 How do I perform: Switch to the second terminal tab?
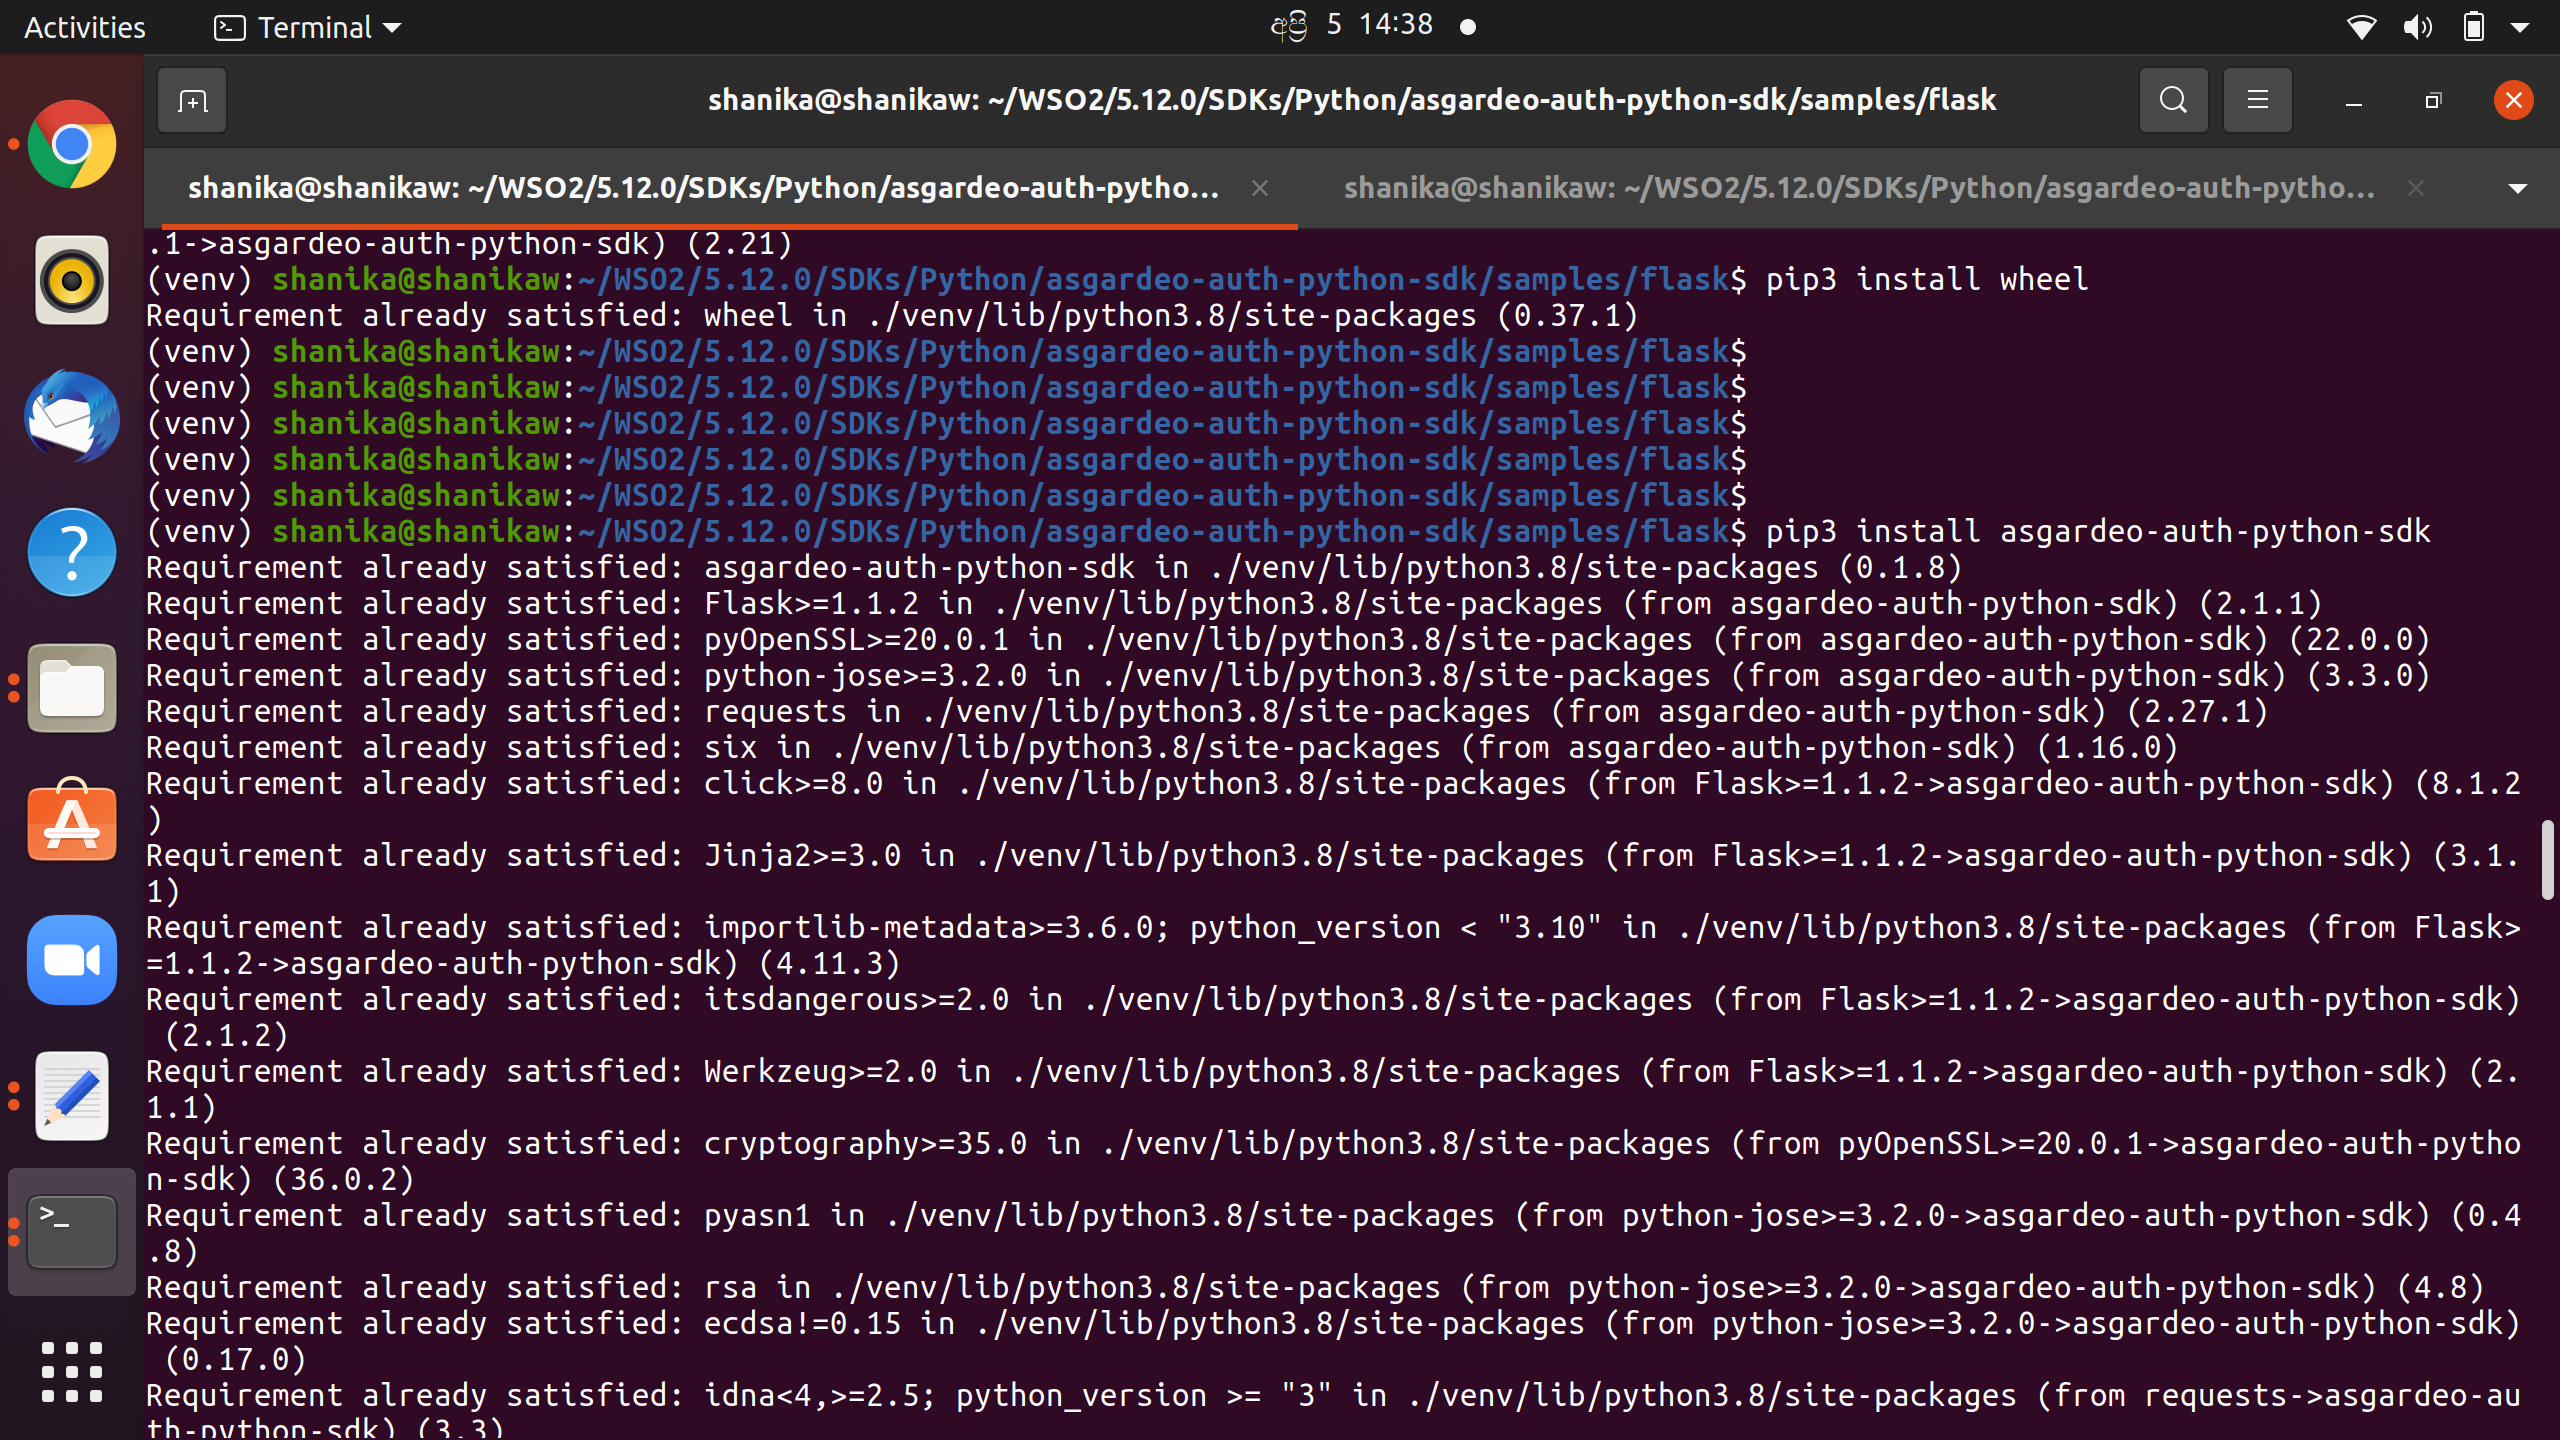coord(1859,188)
